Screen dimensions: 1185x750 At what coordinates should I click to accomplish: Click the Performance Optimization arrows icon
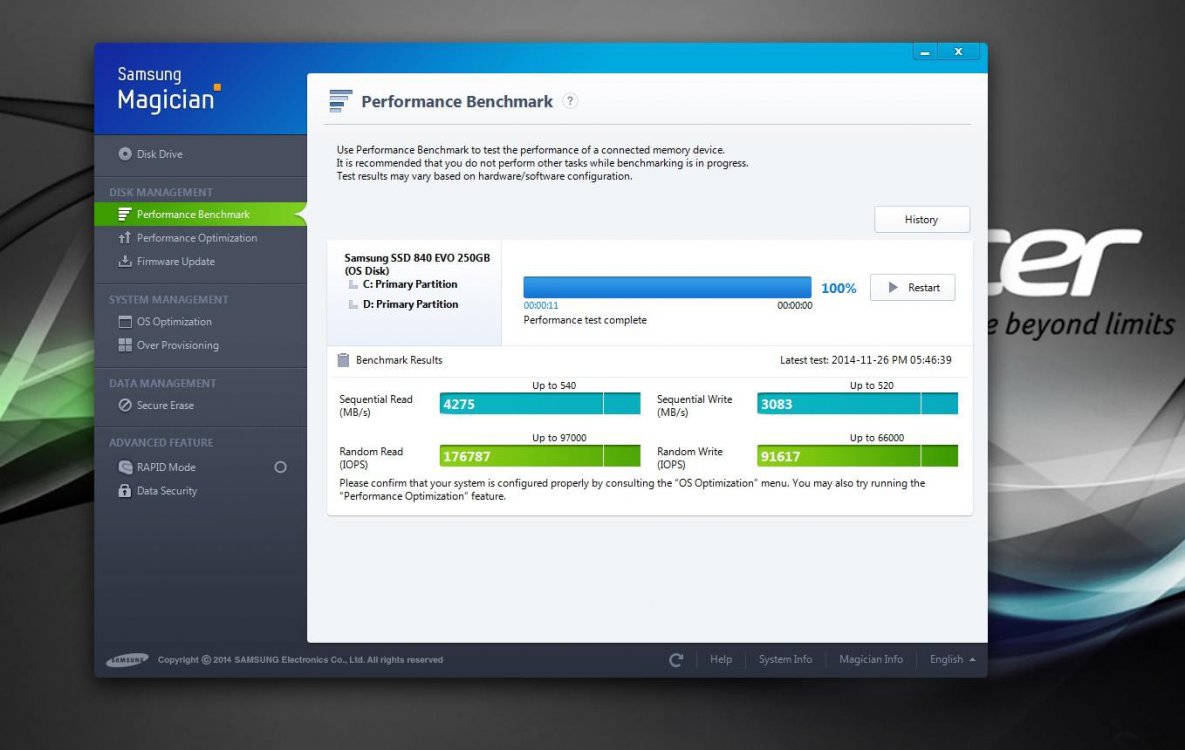click(x=125, y=238)
